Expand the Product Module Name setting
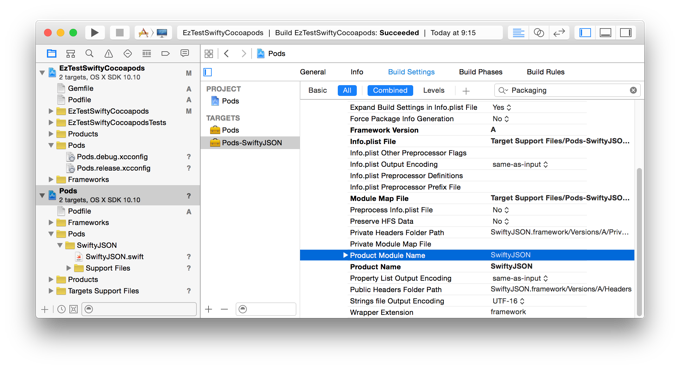 click(345, 255)
